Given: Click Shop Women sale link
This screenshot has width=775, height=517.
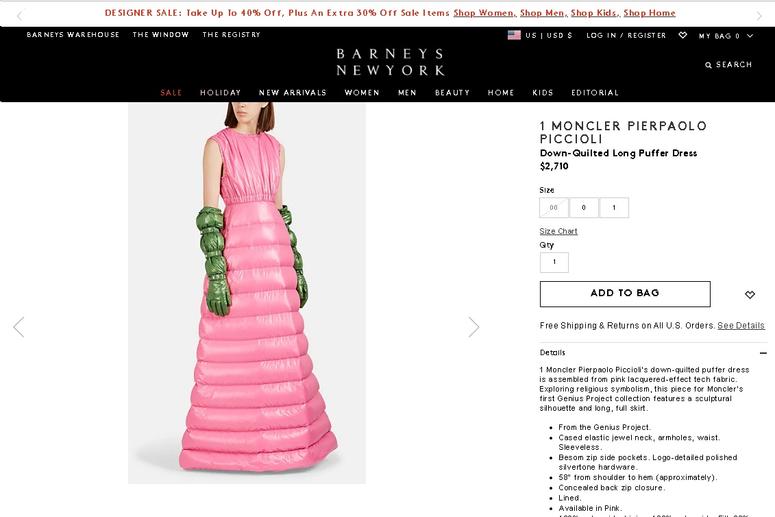Looking at the screenshot, I should click(x=484, y=13).
